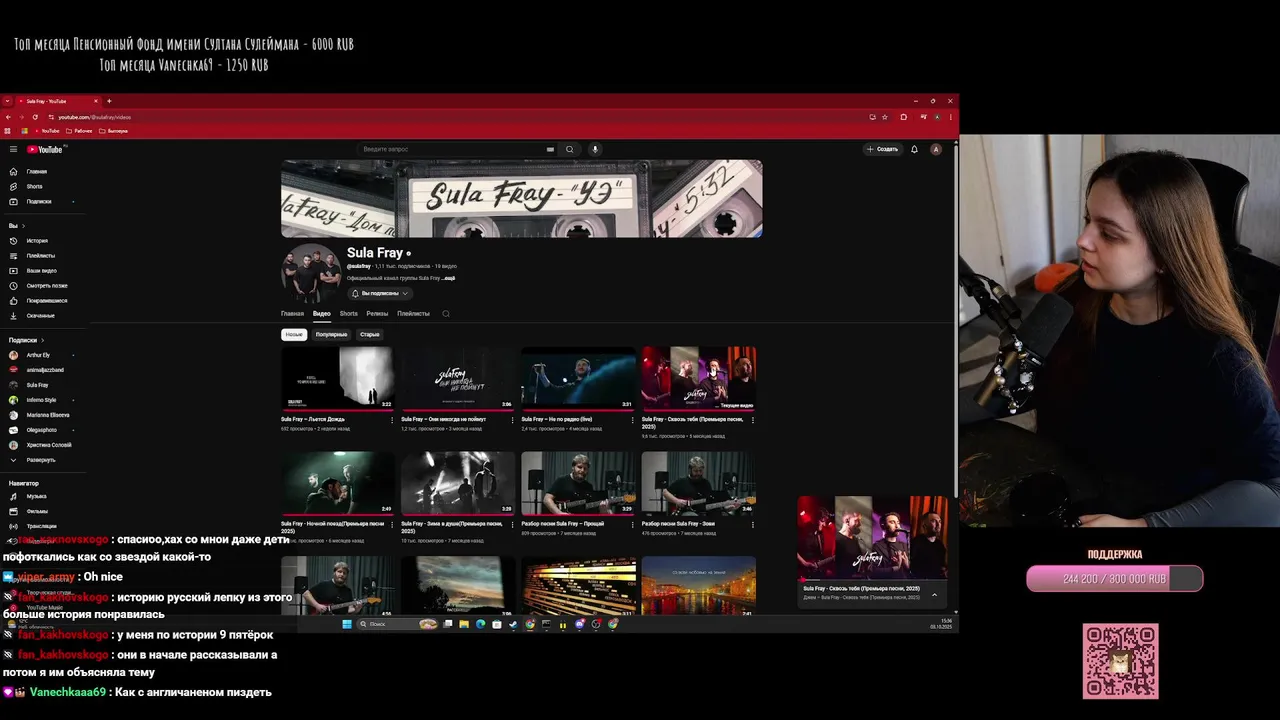Go back with the browser back arrow

tap(8, 117)
